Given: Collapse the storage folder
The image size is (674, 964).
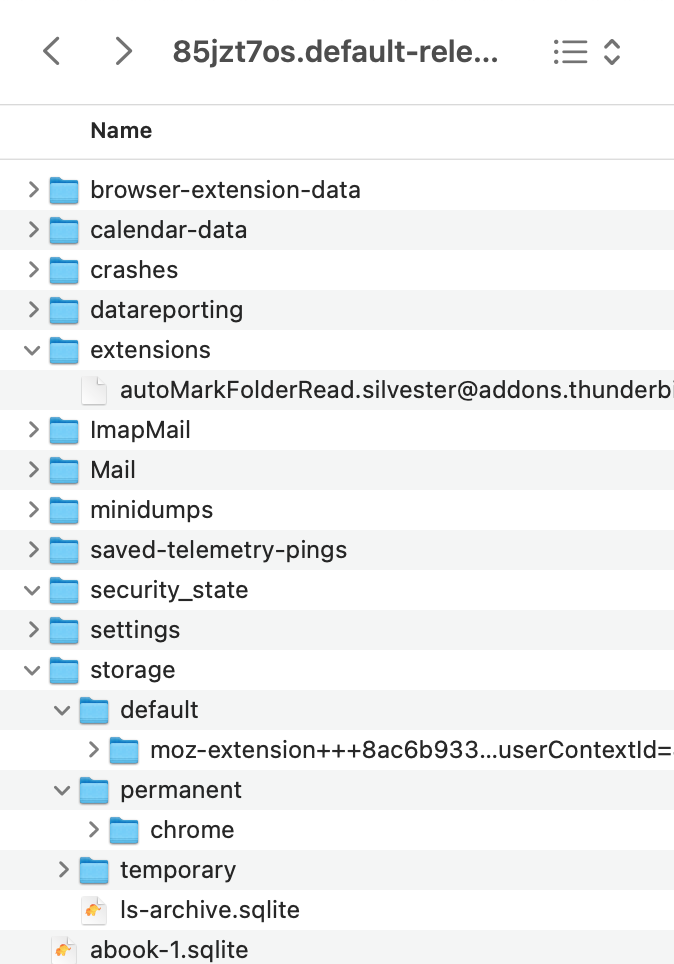Looking at the screenshot, I should coord(32,670).
